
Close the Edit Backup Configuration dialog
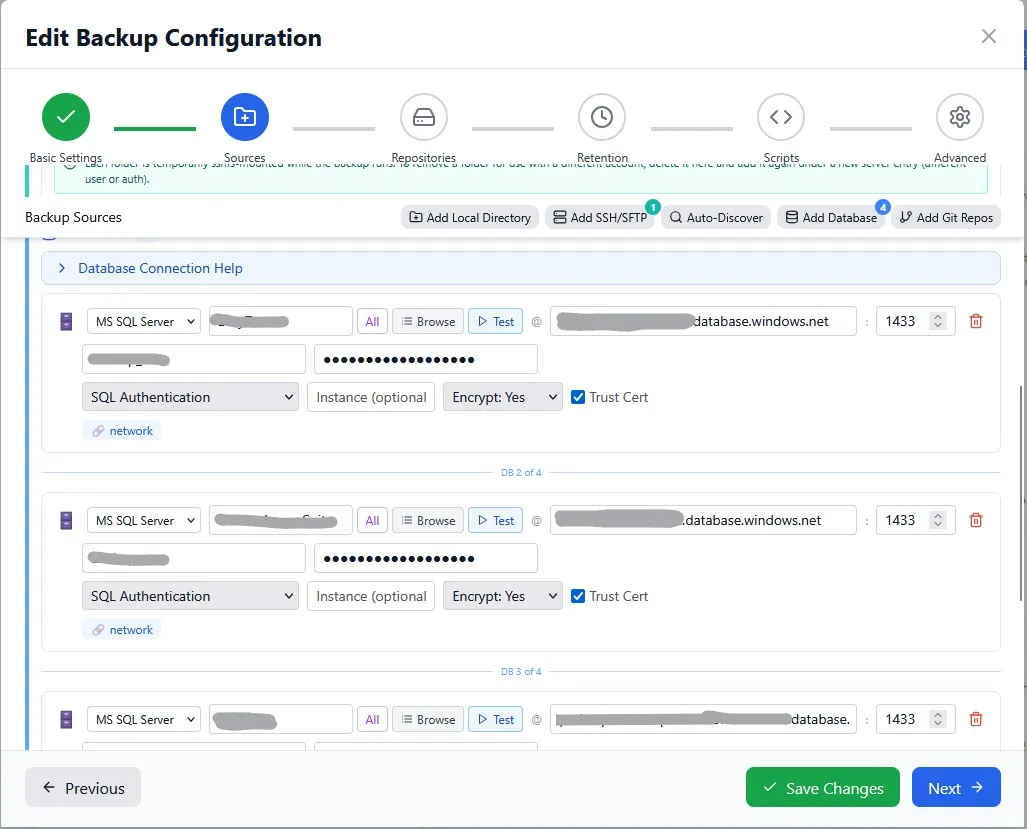(x=988, y=36)
